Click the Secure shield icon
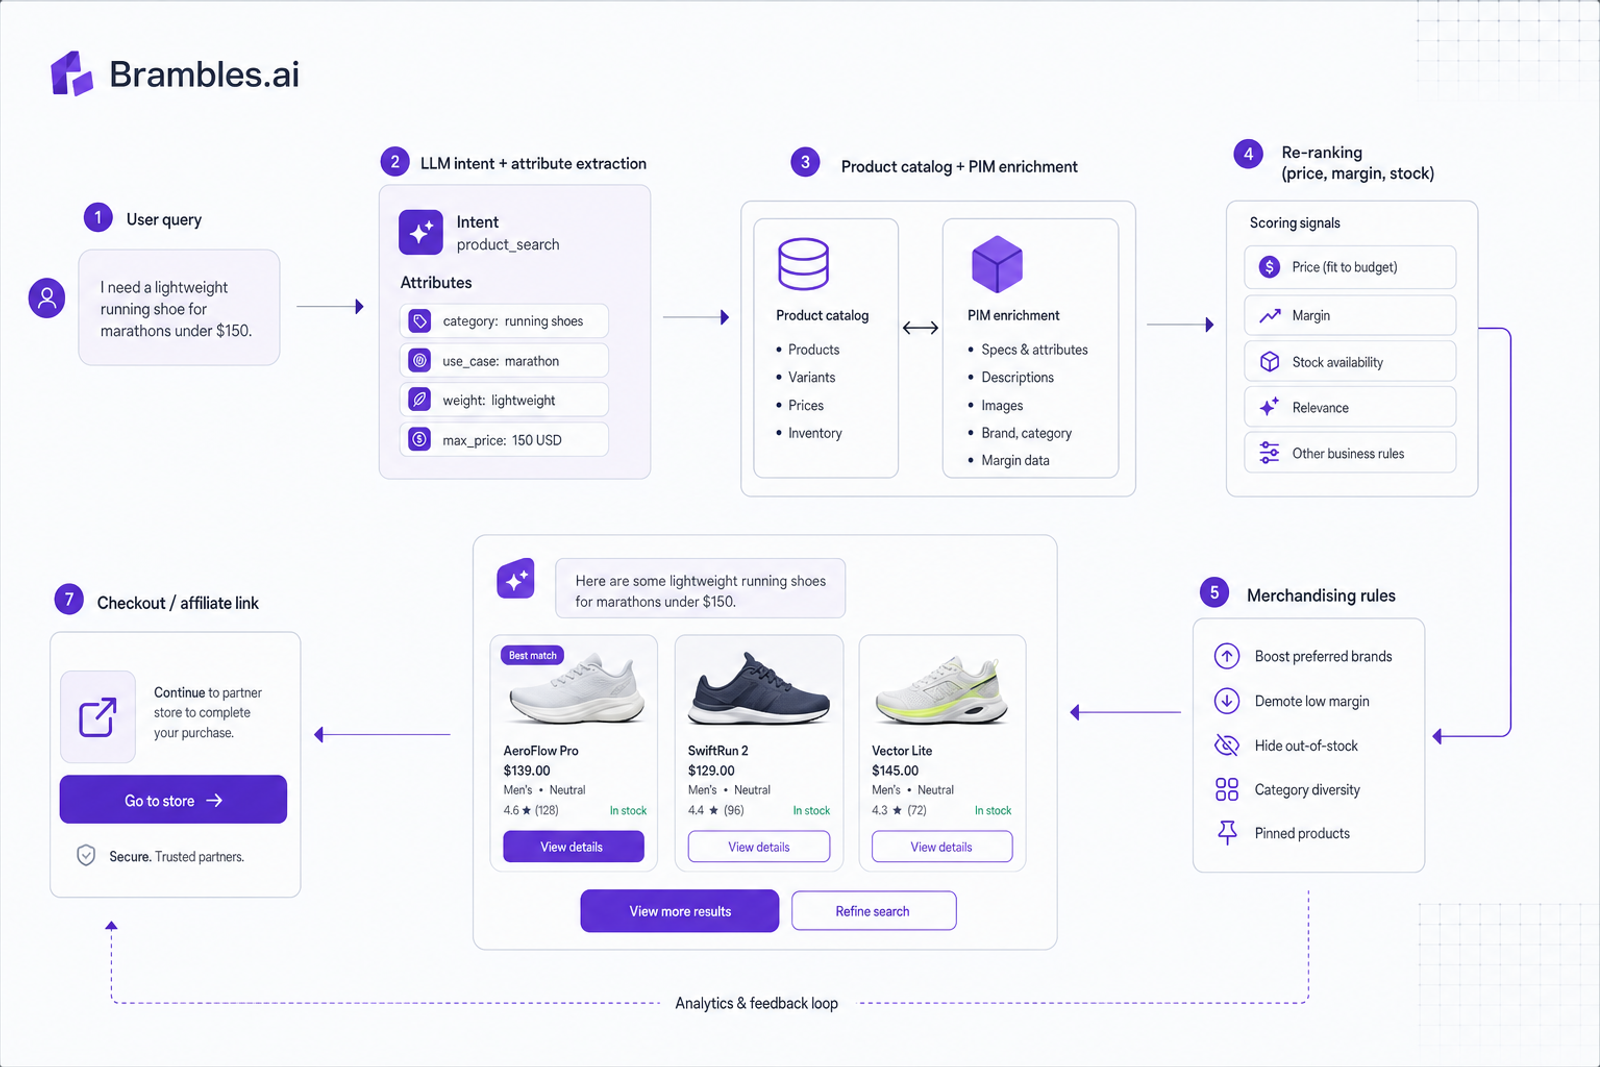 click(x=86, y=855)
